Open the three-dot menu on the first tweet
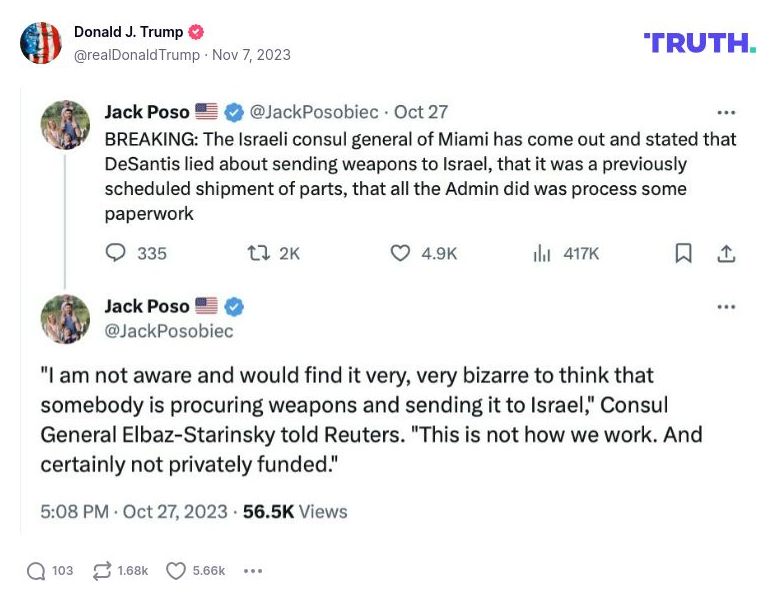The width and height of the screenshot is (777, 601). [727, 113]
